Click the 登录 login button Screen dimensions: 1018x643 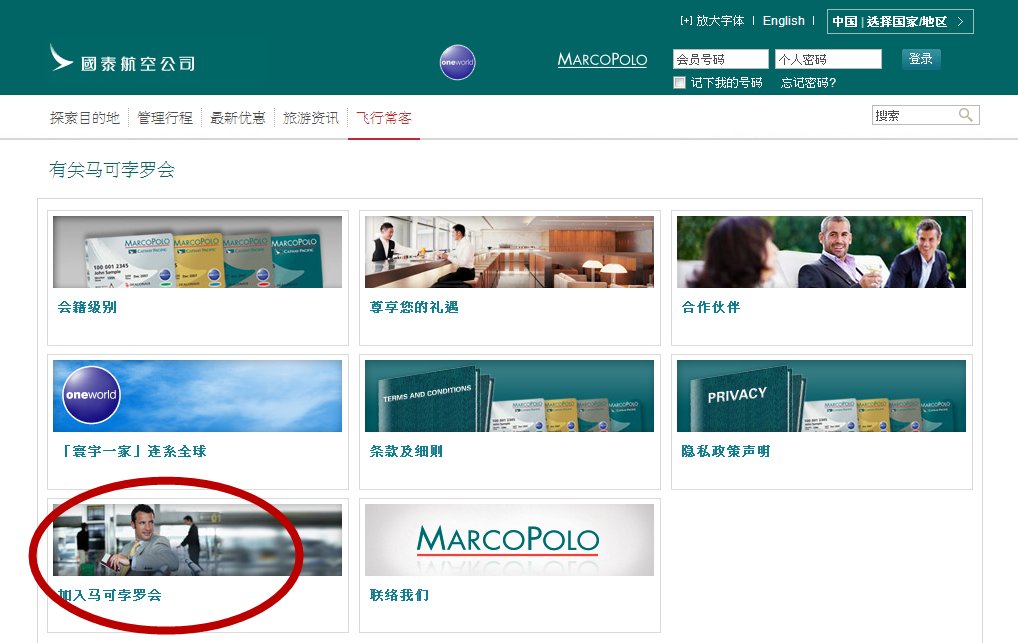(920, 58)
